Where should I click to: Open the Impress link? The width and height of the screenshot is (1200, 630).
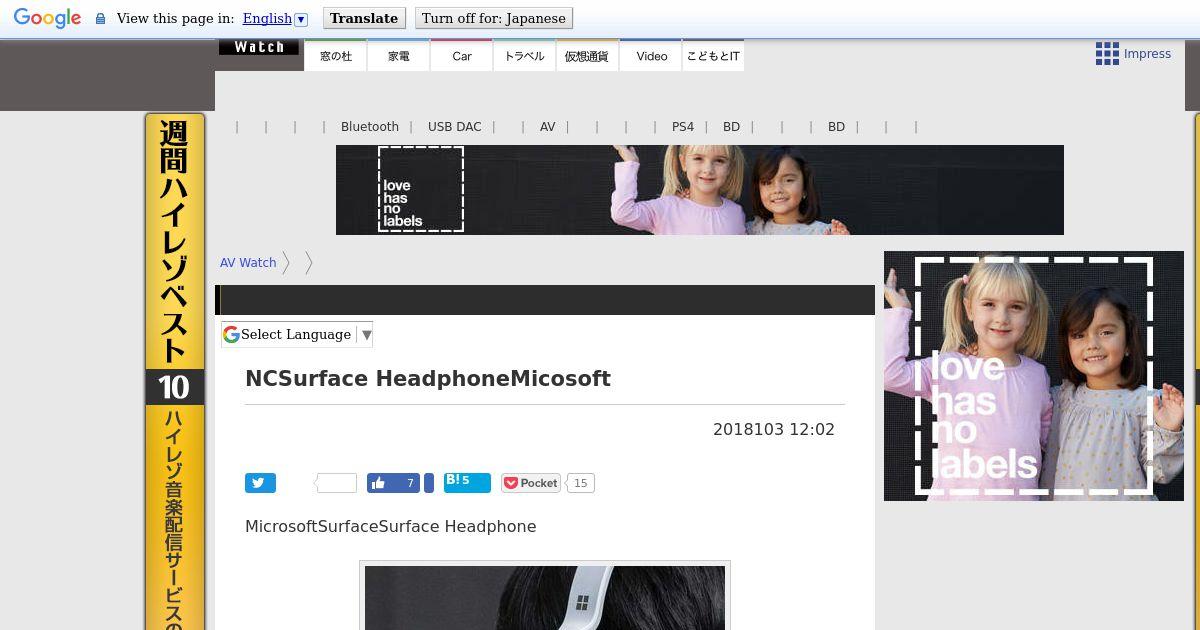(x=1147, y=54)
